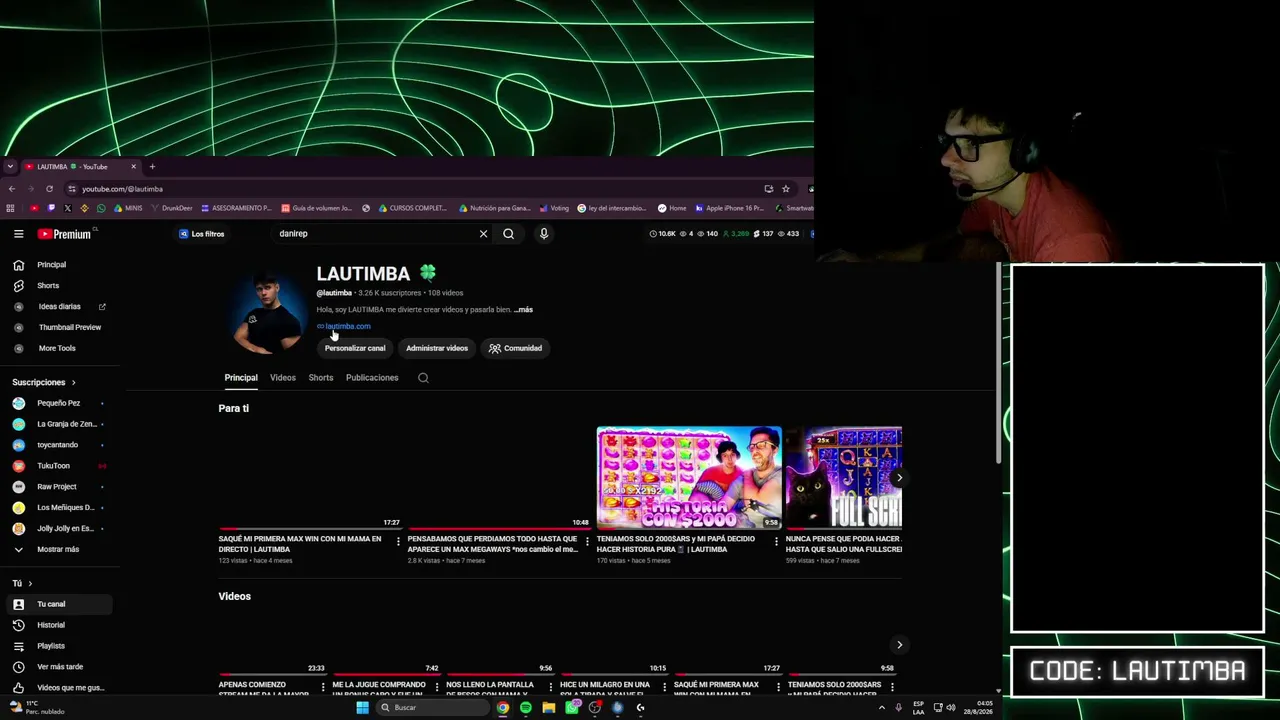Open the toycantando subscription channel
The image size is (1280, 720).
(60, 445)
